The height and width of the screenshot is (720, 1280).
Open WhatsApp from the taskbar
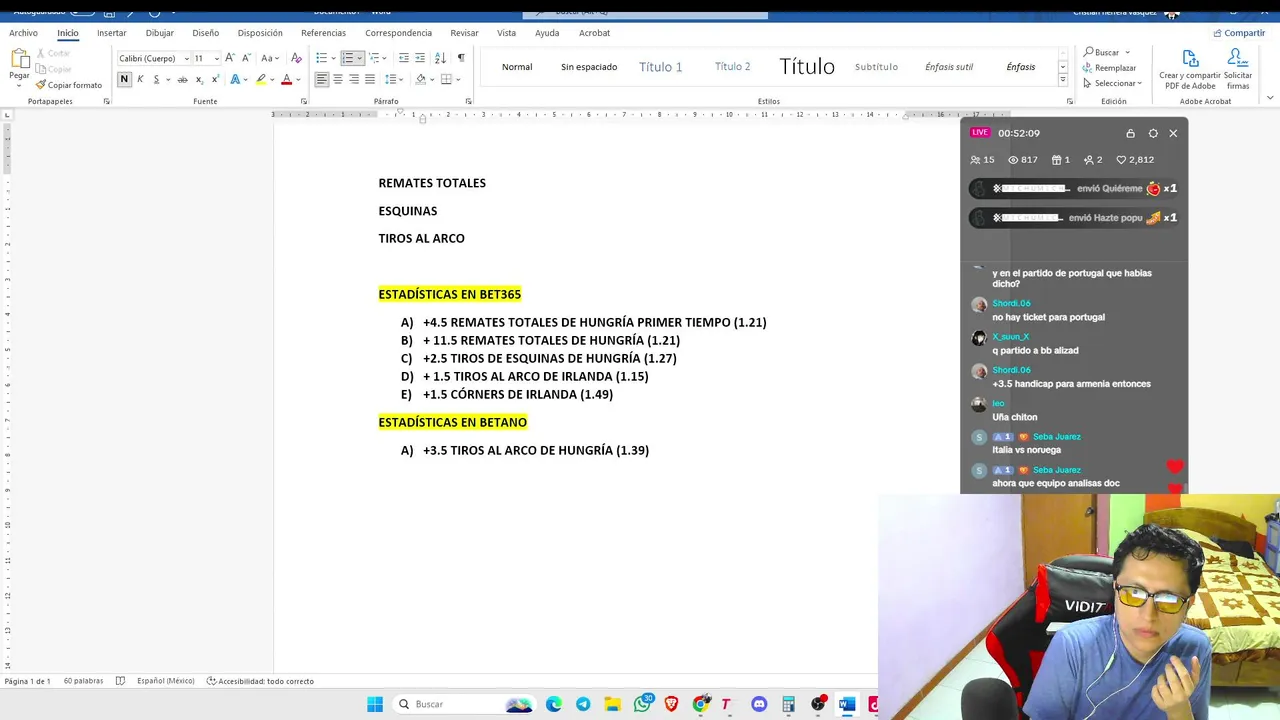pyautogui.click(x=642, y=704)
